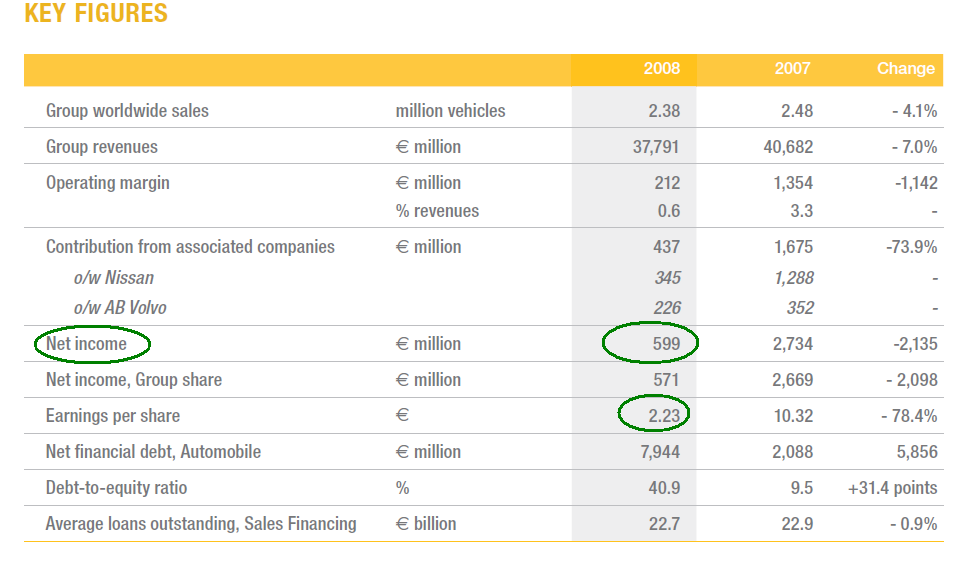The image size is (962, 567).
Task: Select the 437 contribution value
Action: pyautogui.click(x=666, y=247)
